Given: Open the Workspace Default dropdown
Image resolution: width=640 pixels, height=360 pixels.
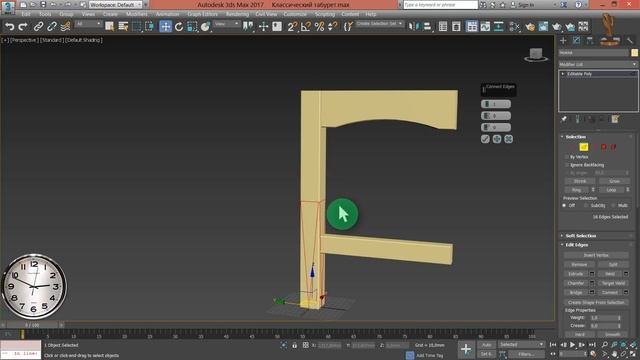Looking at the screenshot, I should [116, 5].
